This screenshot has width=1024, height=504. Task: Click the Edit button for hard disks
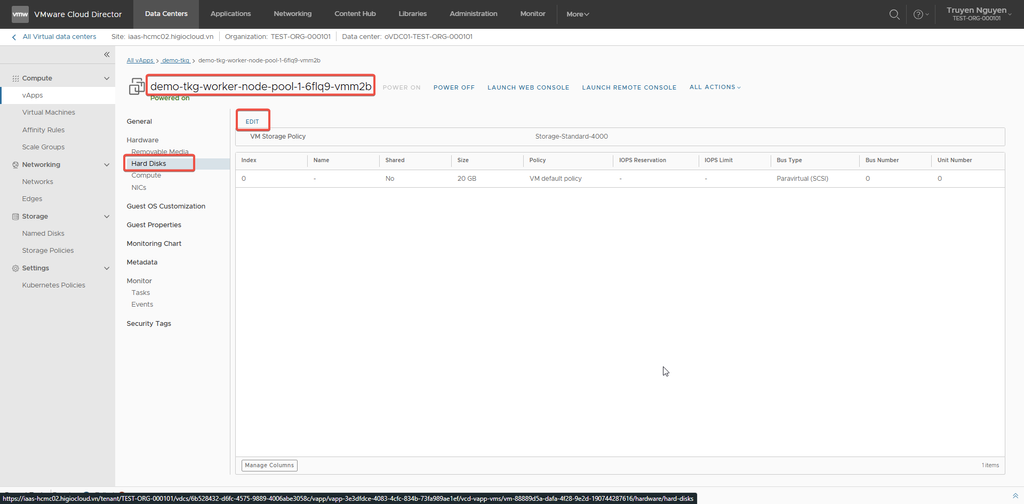click(252, 121)
